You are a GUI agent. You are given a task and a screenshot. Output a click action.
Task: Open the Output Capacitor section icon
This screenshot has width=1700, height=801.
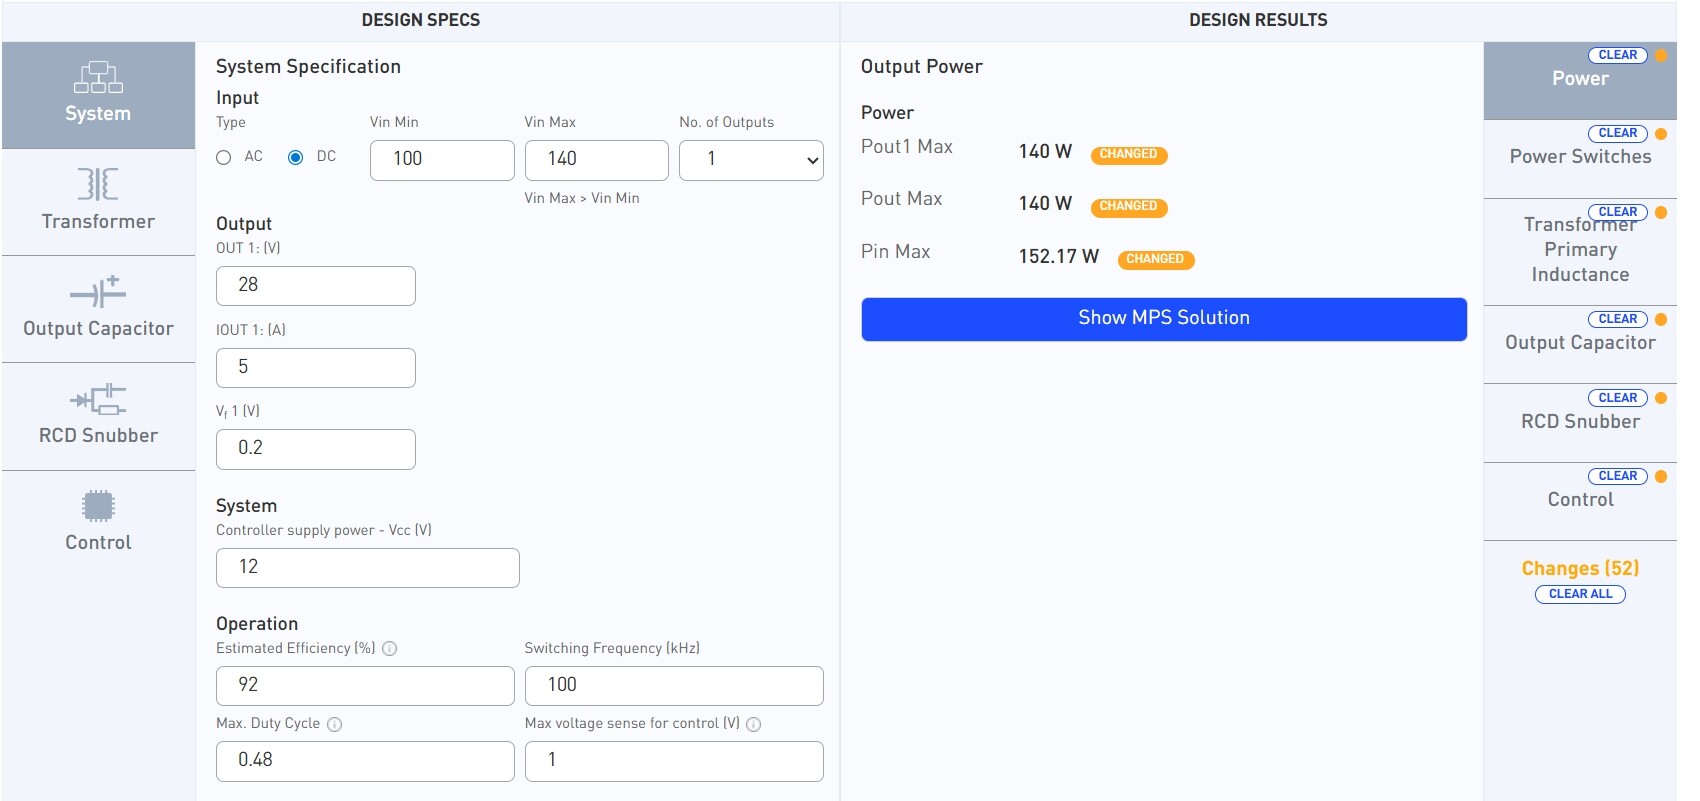pyautogui.click(x=98, y=292)
